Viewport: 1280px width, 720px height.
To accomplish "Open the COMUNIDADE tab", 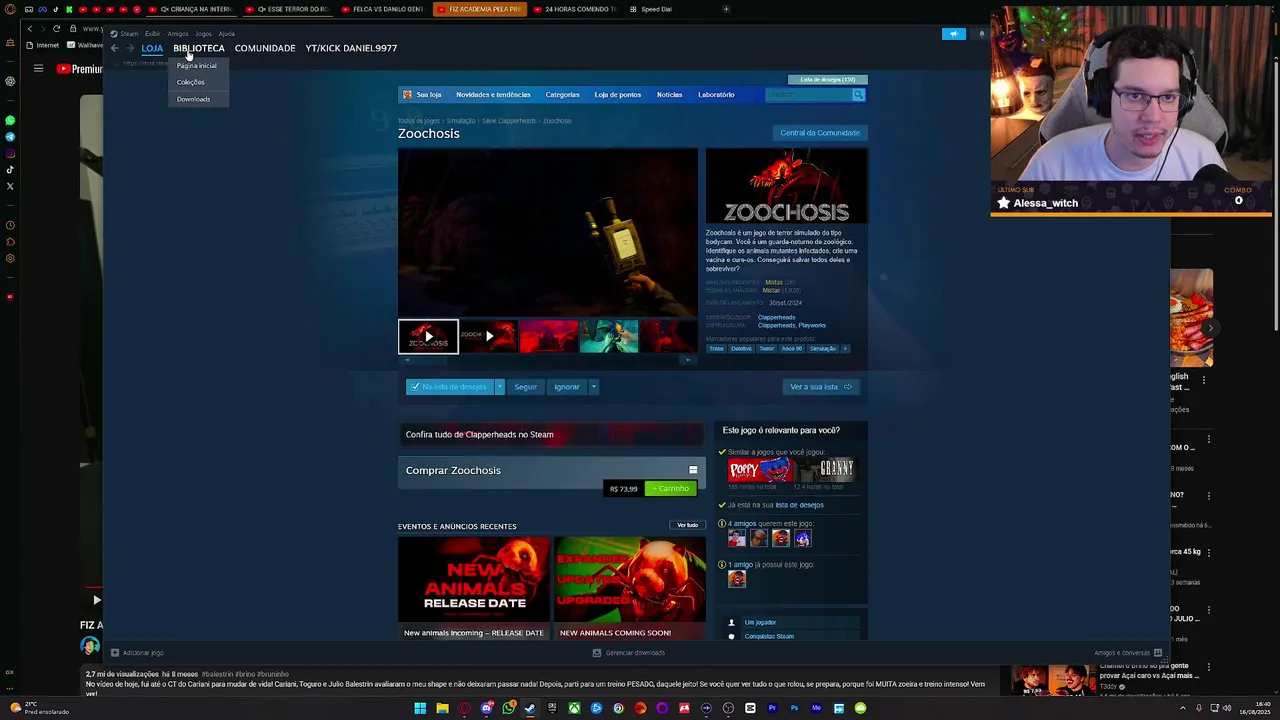I will coord(265,48).
